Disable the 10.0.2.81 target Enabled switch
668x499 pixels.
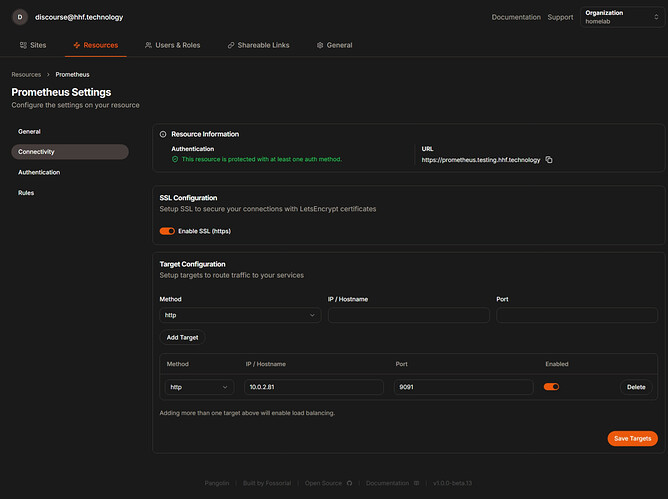[551, 387]
